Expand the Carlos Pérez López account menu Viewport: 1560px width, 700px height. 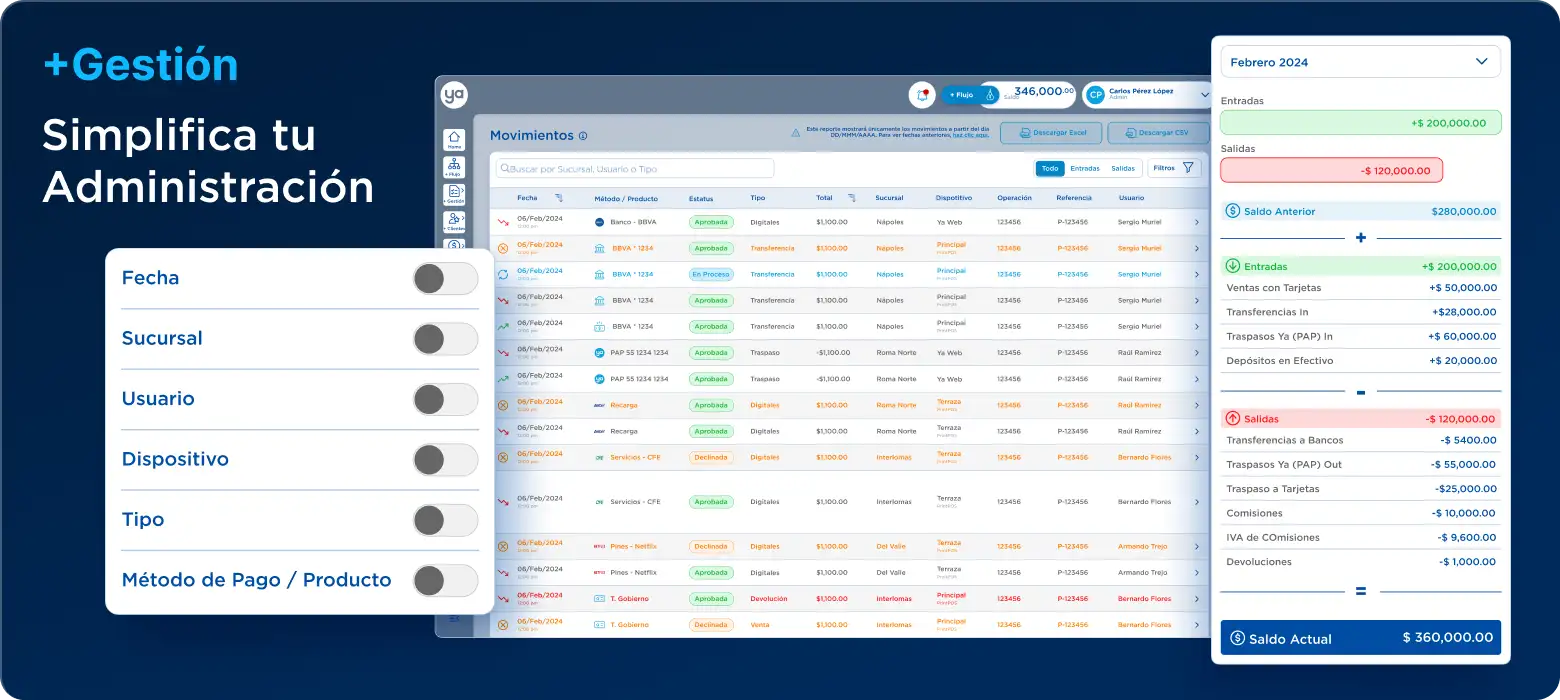click(1204, 94)
